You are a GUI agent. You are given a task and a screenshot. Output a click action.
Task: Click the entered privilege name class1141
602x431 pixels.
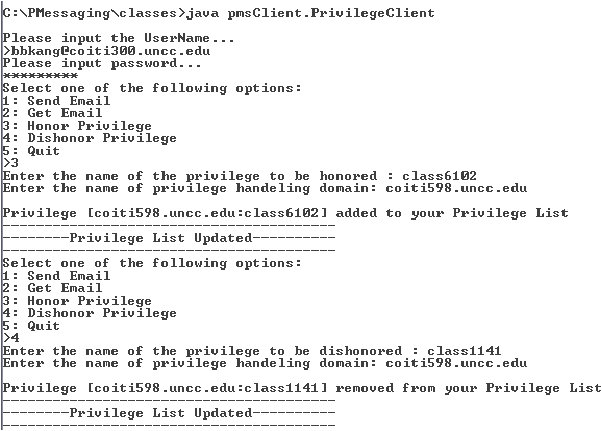tap(464, 351)
